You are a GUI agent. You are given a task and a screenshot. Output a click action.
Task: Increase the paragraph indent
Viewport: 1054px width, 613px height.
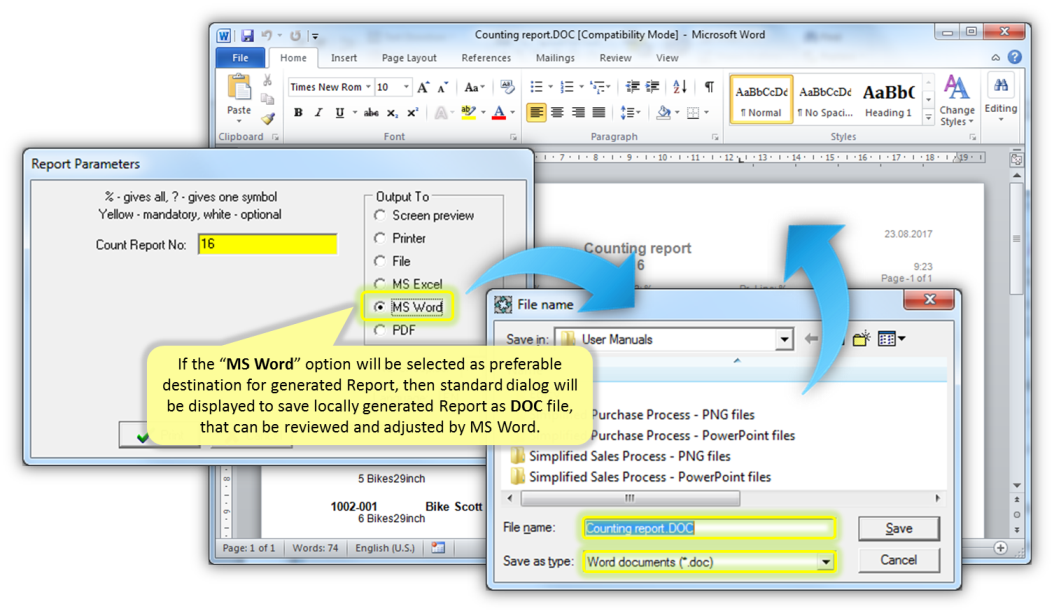(652, 87)
